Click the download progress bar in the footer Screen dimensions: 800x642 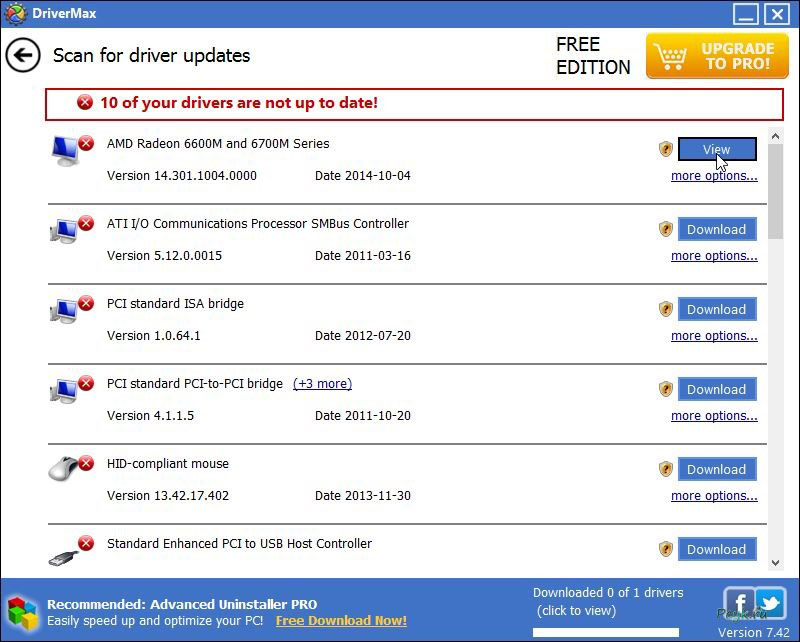[x=606, y=633]
